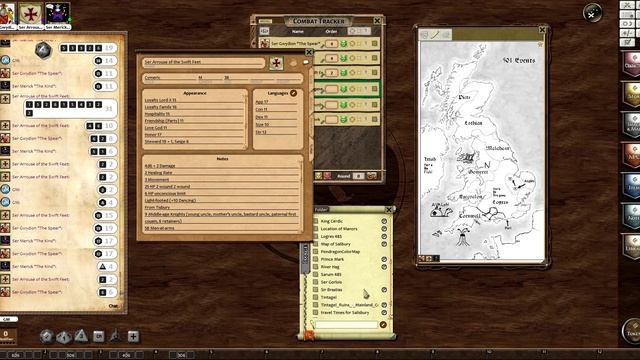This screenshot has height=360, width=640.
Task: Click the image list filter field
Action: pyautogui.click(x=346, y=324)
